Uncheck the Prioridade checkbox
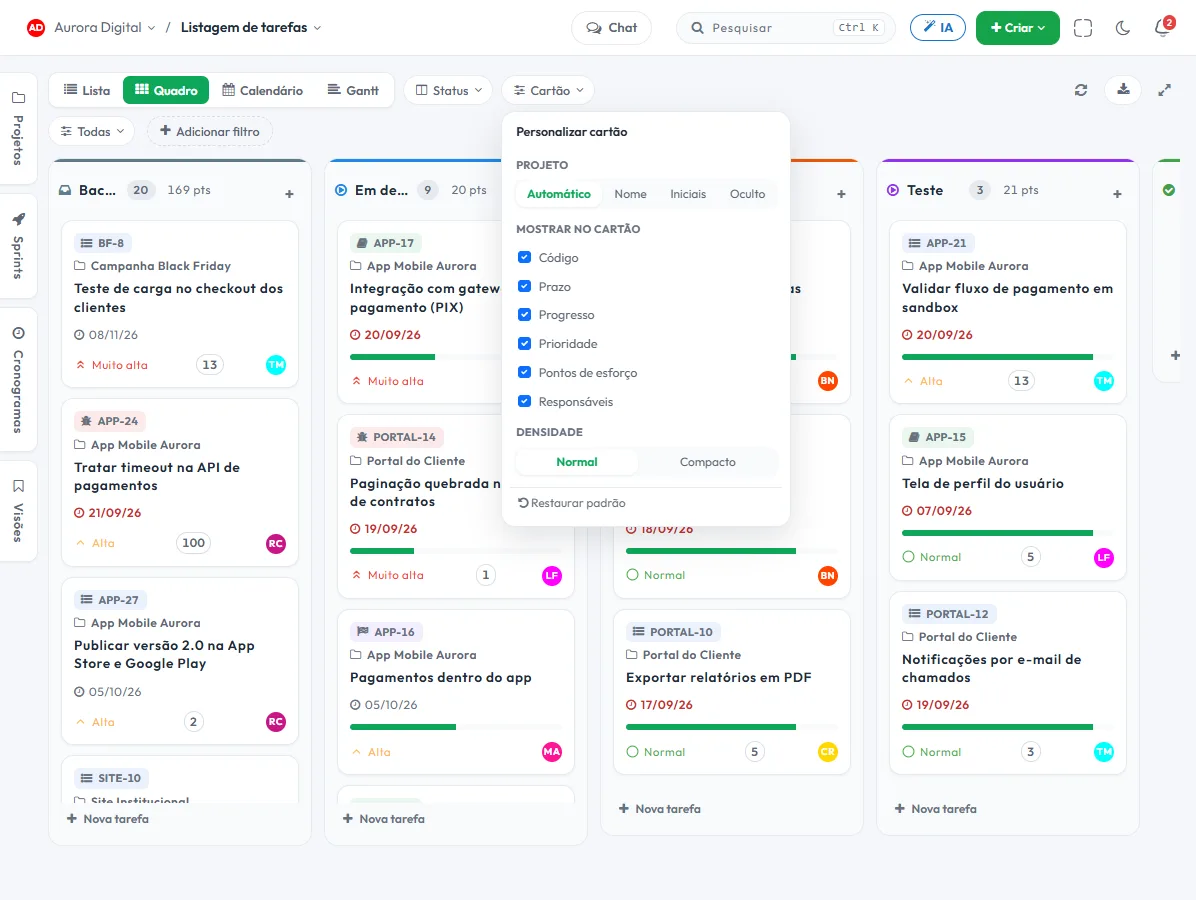 [x=524, y=343]
